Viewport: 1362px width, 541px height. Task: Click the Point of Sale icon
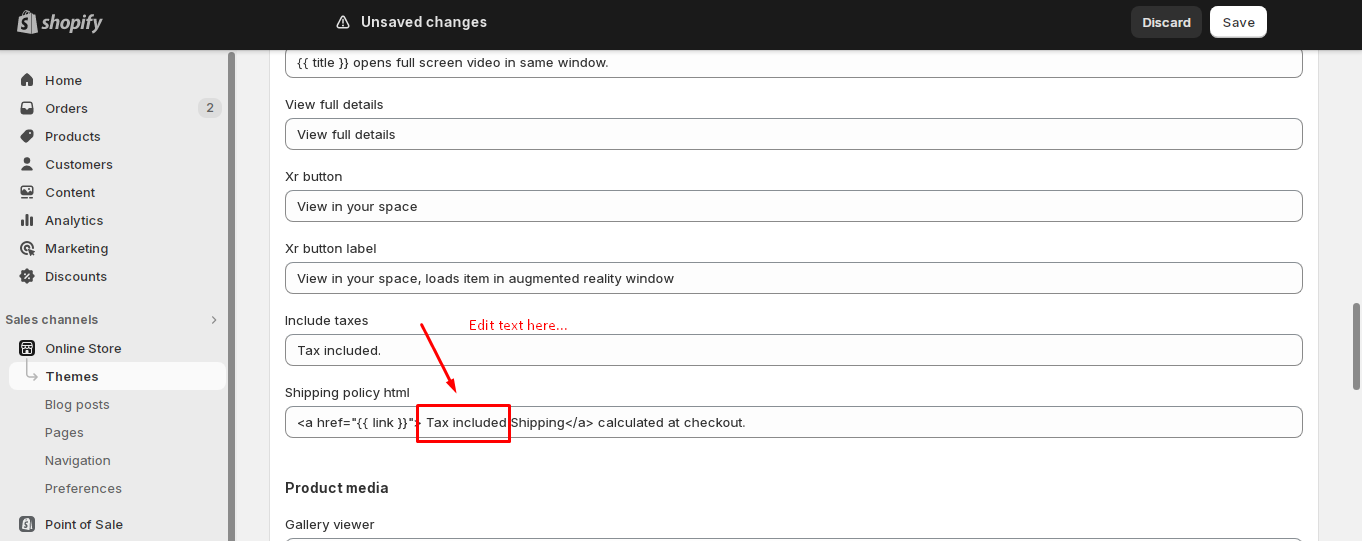point(27,524)
